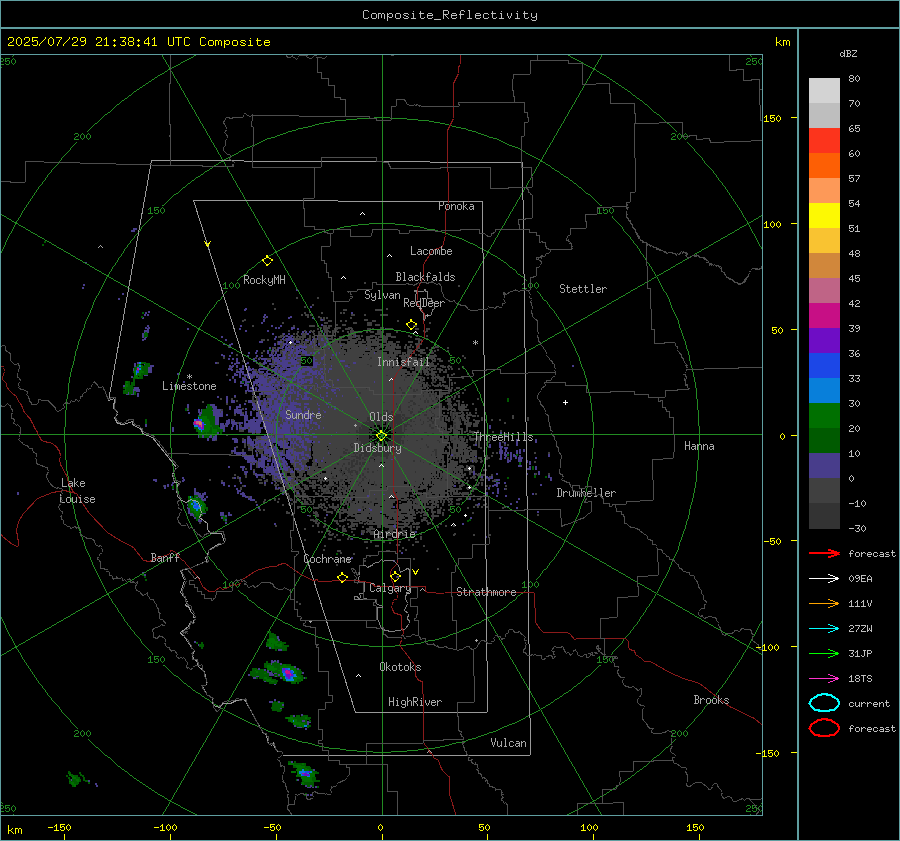Click the ThreeHills city label
Screen dimensions: 900x841
[x=503, y=437]
